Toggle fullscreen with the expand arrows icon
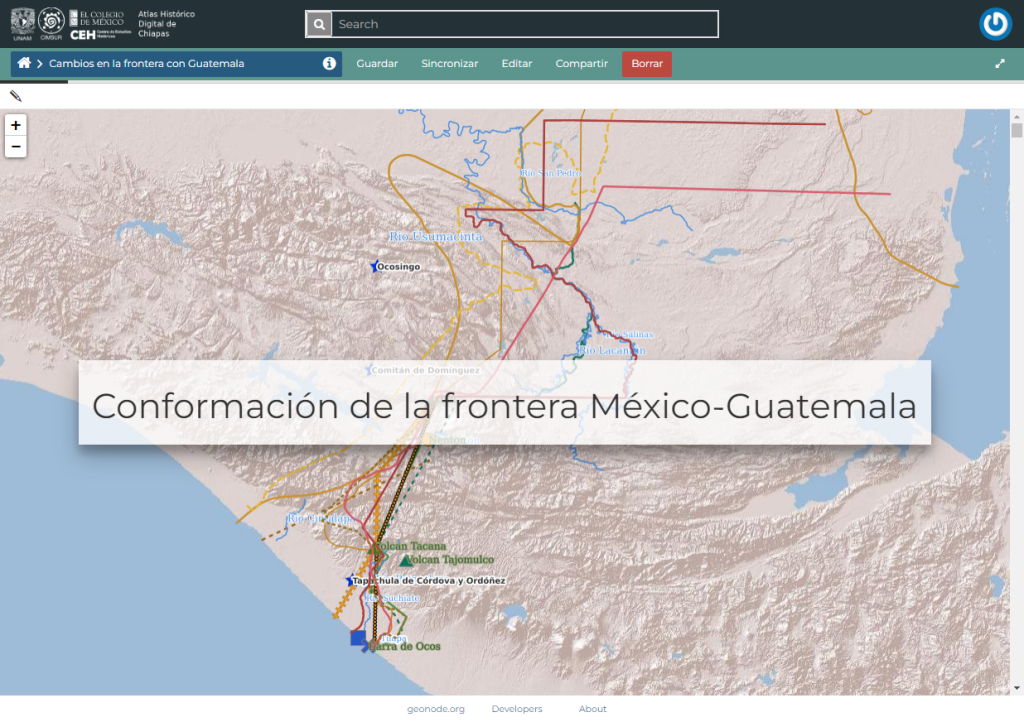1024x722 pixels. [1000, 63]
